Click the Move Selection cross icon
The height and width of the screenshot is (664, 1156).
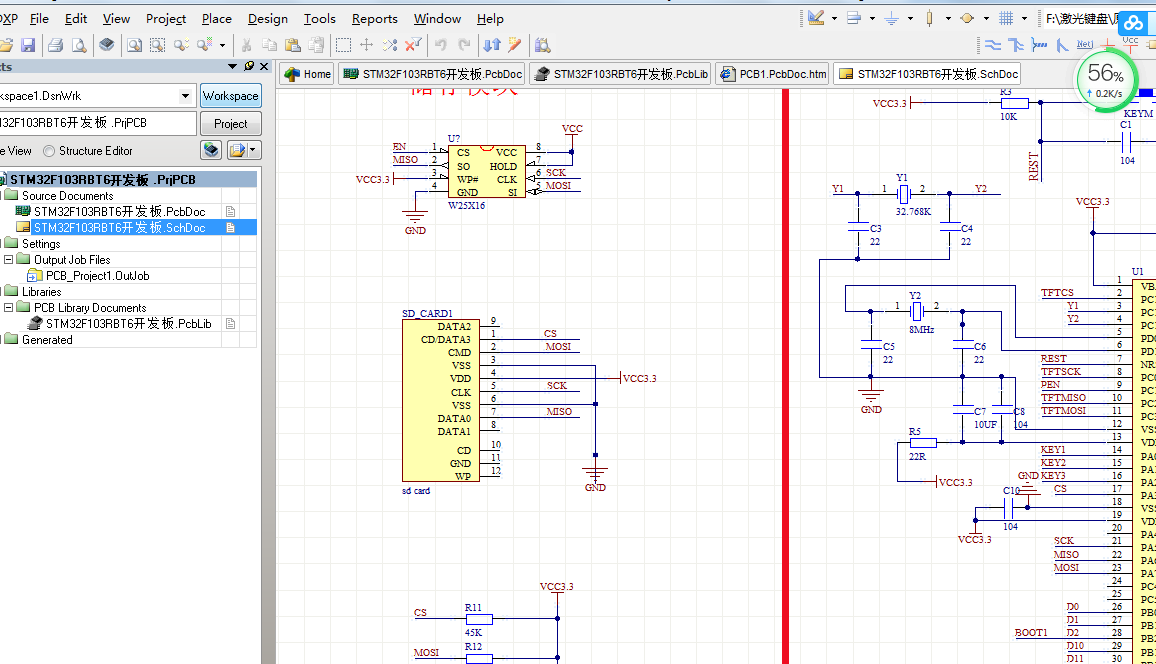point(366,46)
